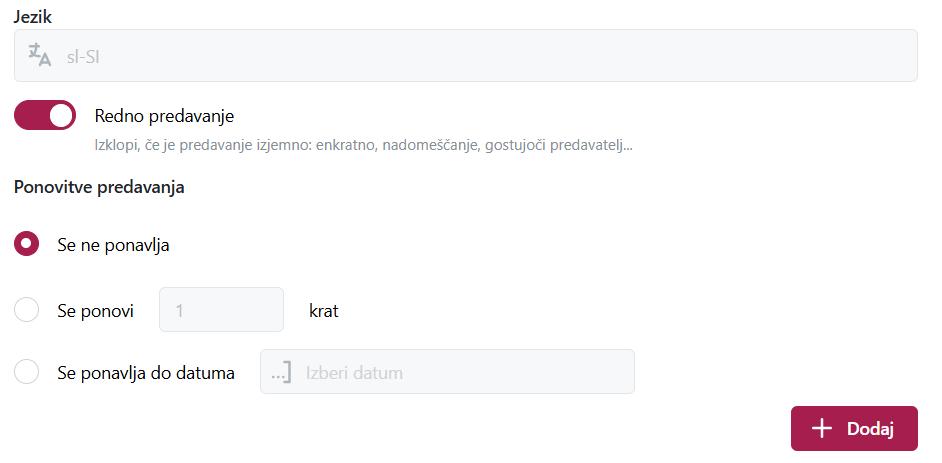This screenshot has width=942, height=463.
Task: Click the Se ne ponavlja label
Action: tap(114, 245)
